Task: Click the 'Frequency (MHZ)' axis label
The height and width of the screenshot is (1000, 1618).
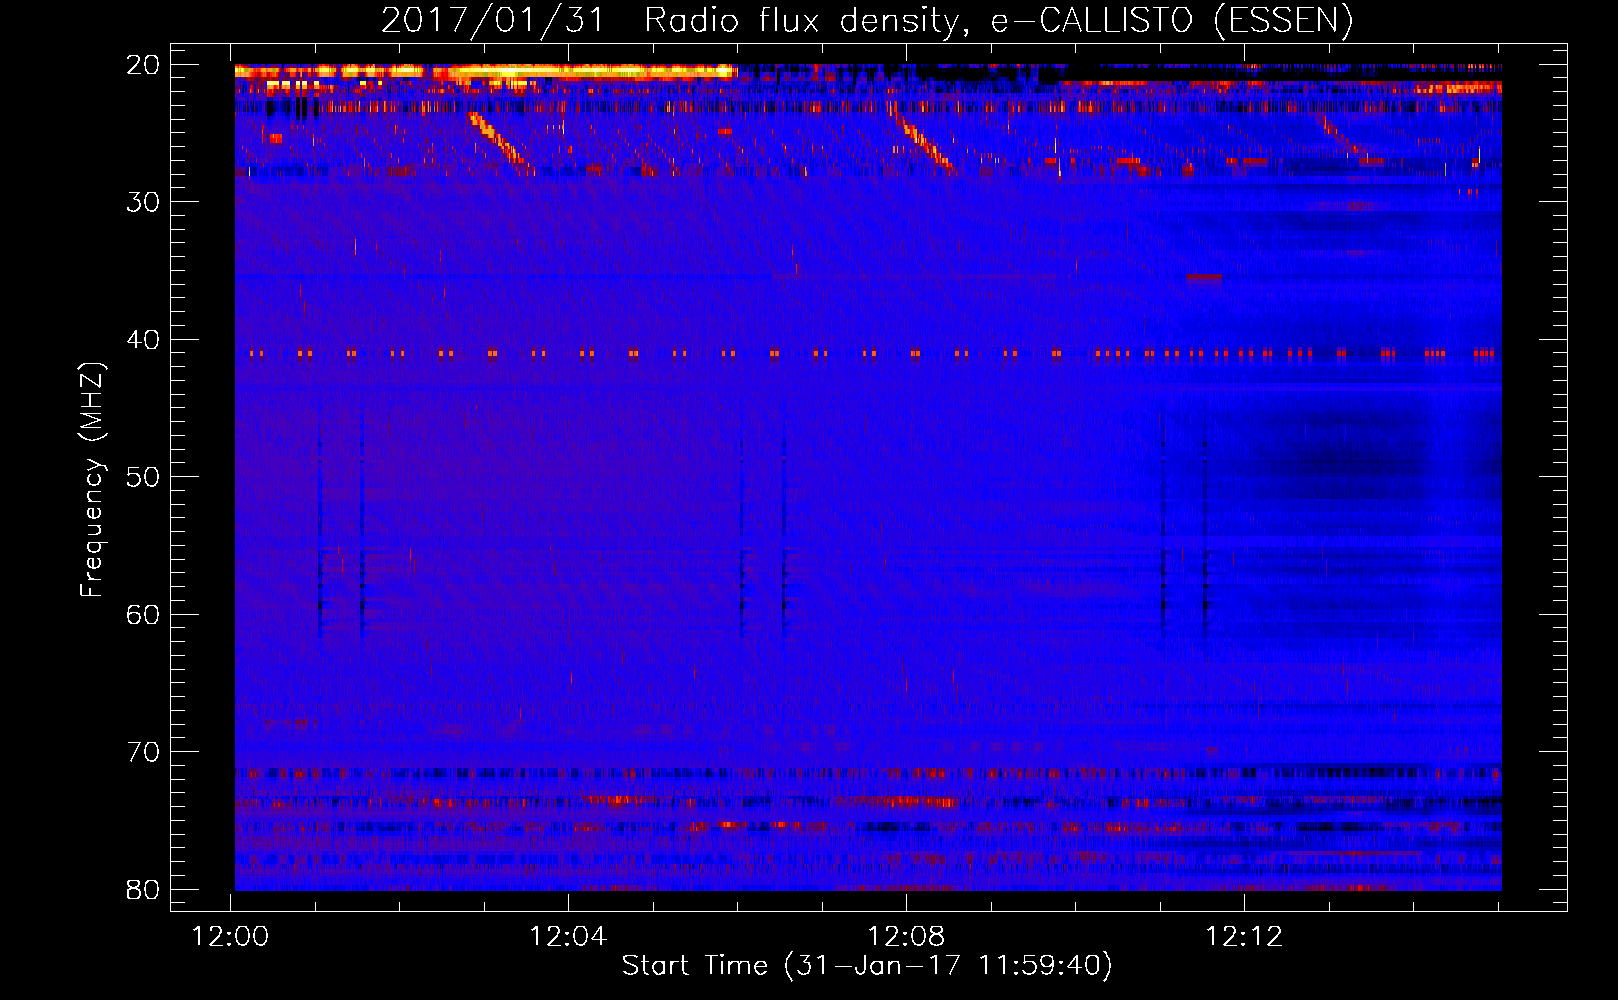Action: coord(92,480)
